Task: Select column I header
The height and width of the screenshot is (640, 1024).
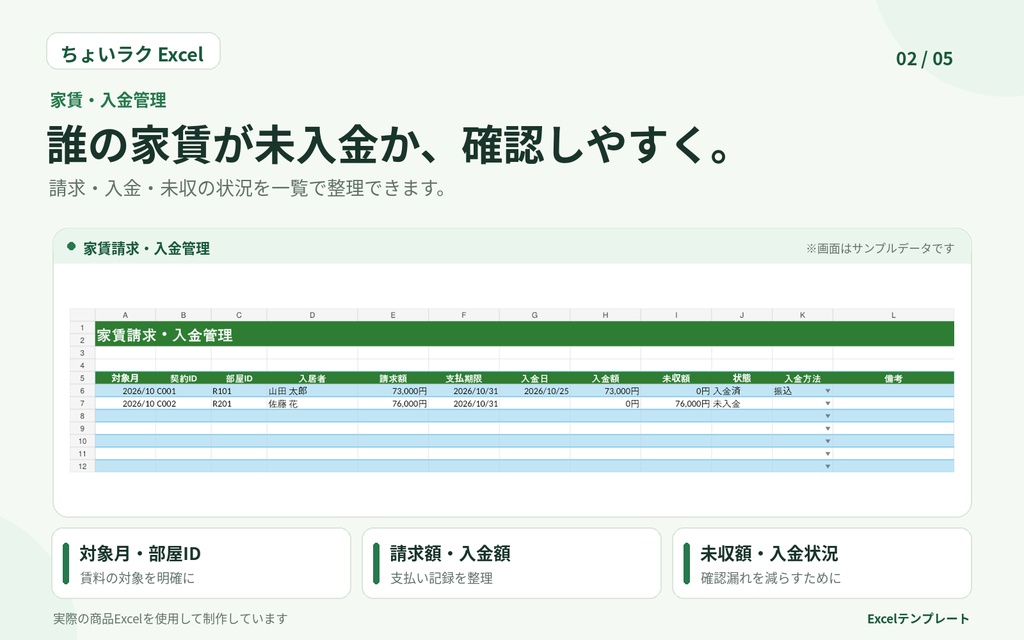Action: [677, 315]
